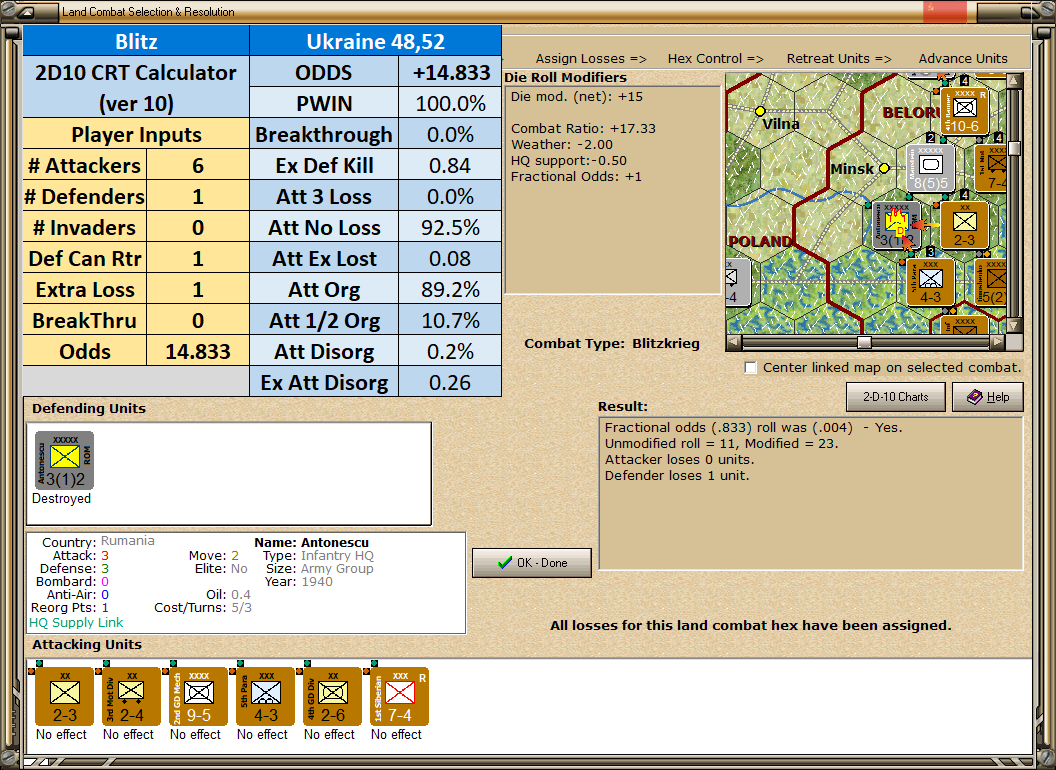Click the map scroll left arrow
Screen dimensions: 1056x770
click(734, 342)
